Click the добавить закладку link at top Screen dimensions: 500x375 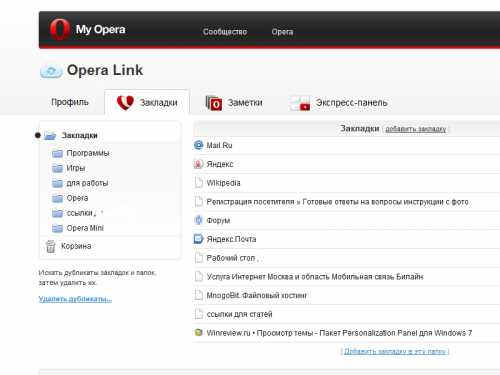pos(416,129)
